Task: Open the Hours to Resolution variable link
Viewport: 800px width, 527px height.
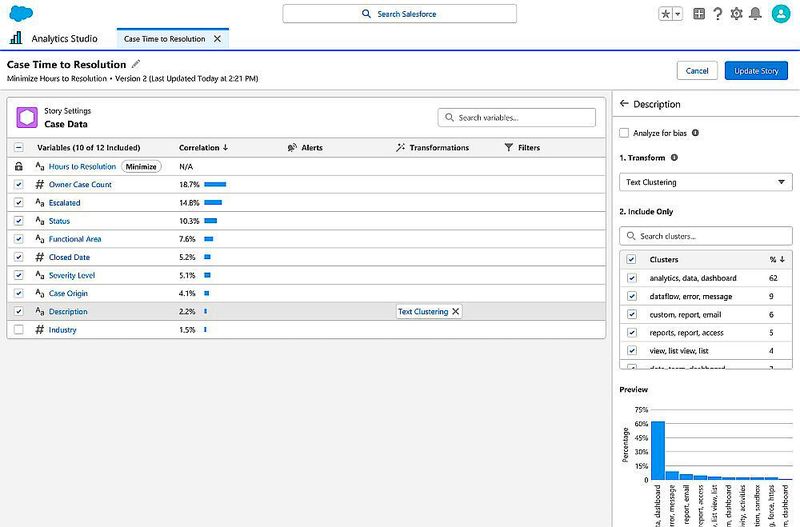Action: (x=82, y=166)
